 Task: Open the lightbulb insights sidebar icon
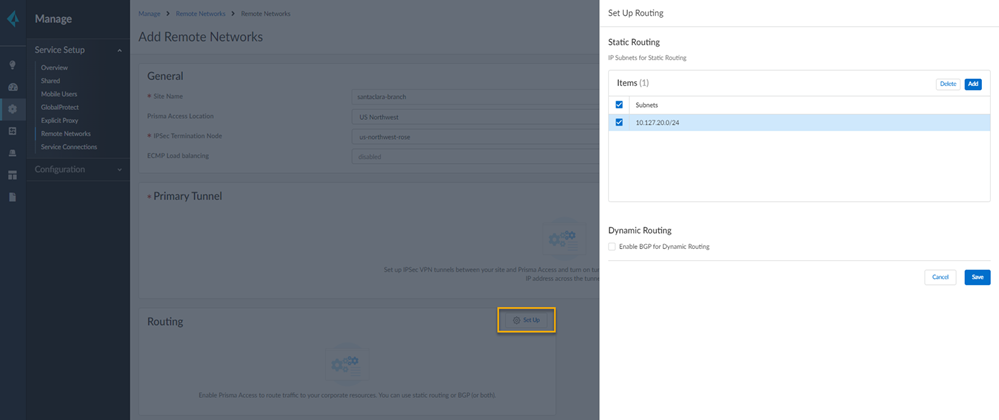coord(13,65)
